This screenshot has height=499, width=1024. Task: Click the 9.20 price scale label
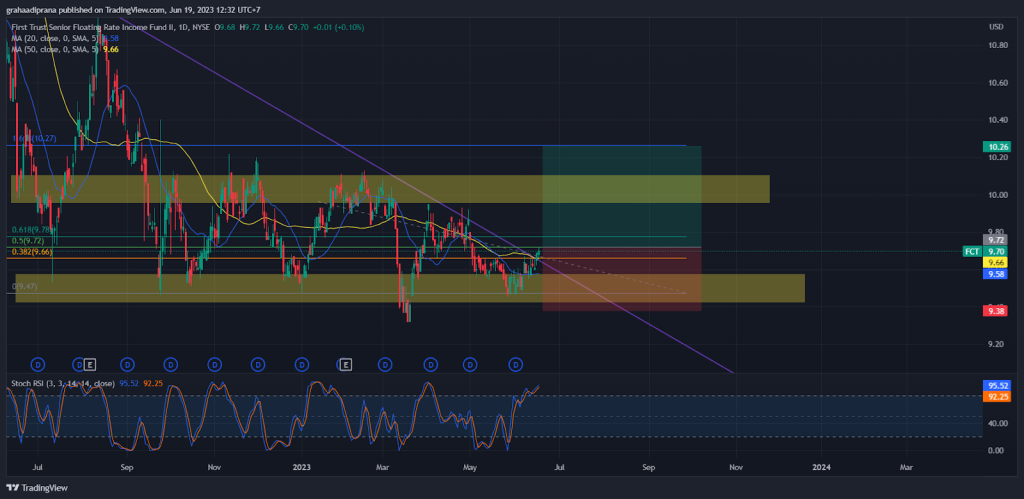point(997,344)
